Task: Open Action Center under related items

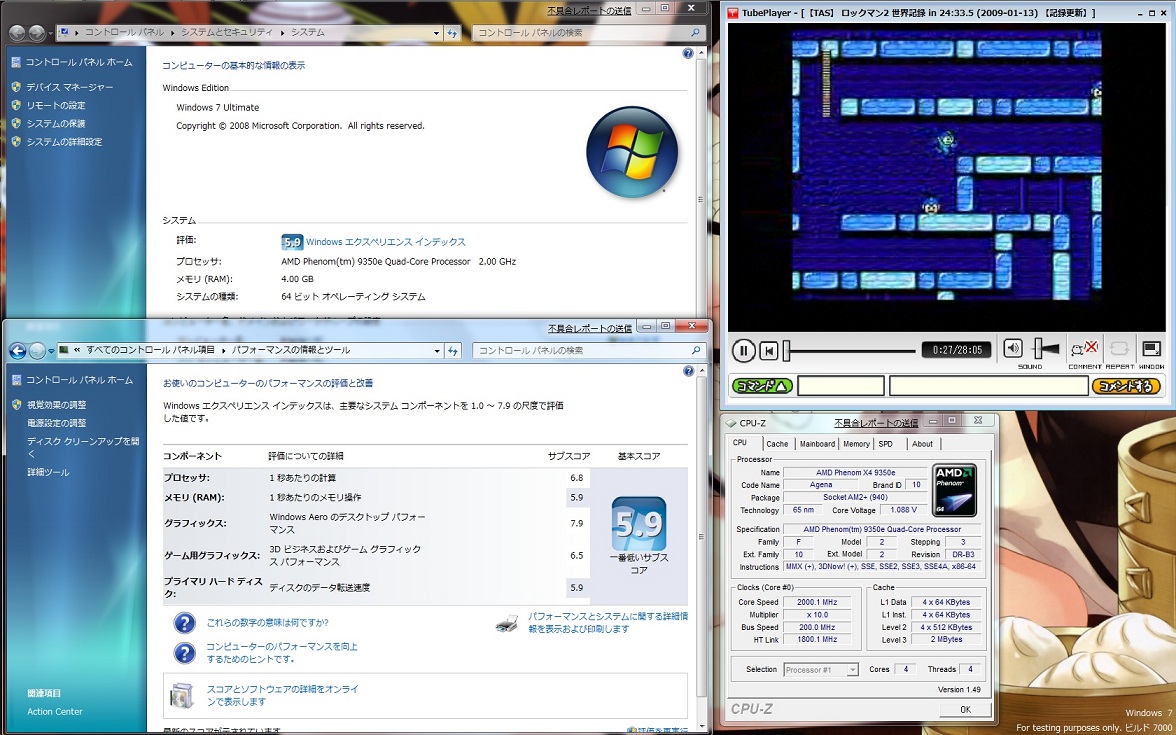Action: 55,712
